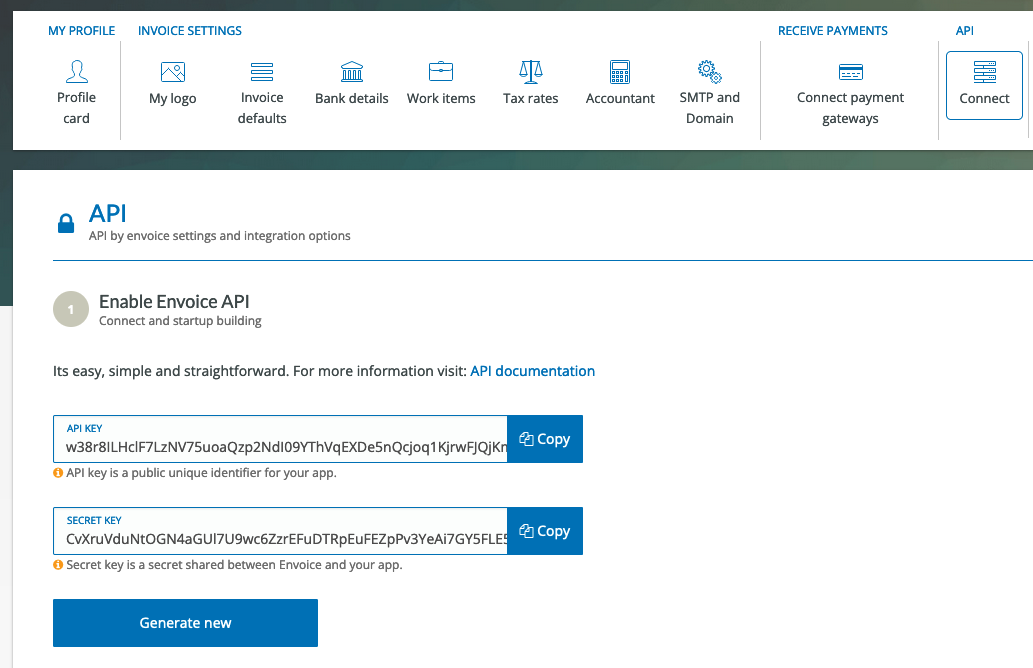The image size is (1033, 668).
Task: Select the RECEIVE PAYMENTS section header
Action: pos(833,31)
